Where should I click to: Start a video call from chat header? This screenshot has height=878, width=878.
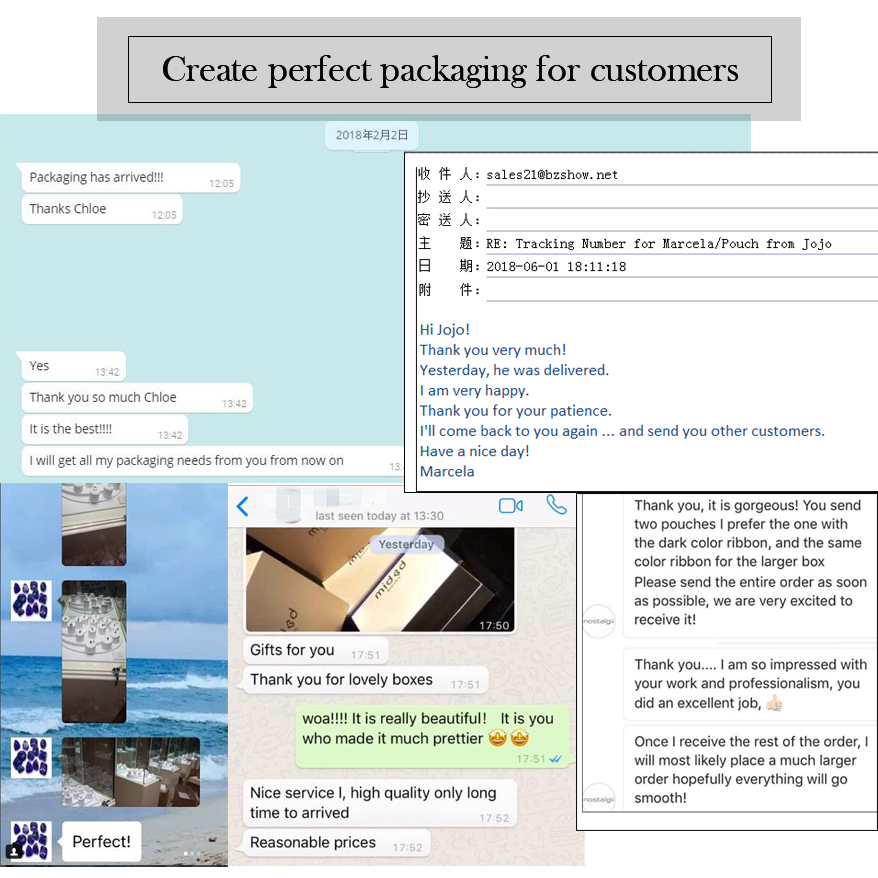pos(511,506)
